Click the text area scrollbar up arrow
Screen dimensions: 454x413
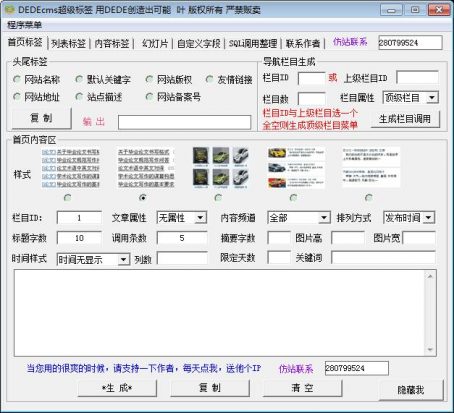pyautogui.click(x=430, y=276)
